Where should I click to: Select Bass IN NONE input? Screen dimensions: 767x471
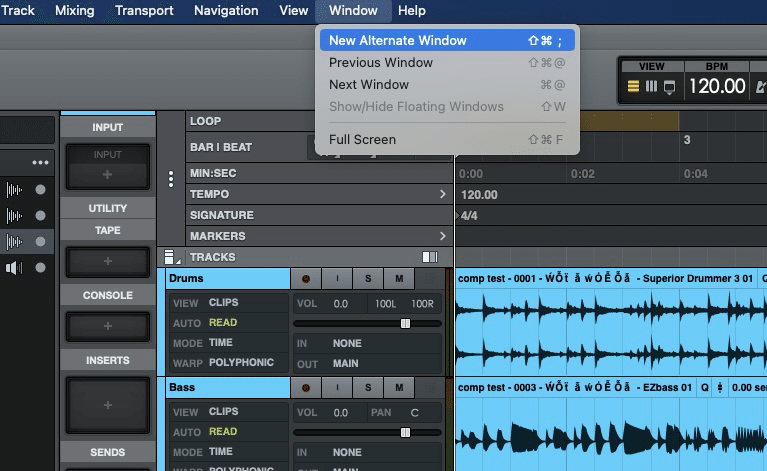tap(367, 452)
